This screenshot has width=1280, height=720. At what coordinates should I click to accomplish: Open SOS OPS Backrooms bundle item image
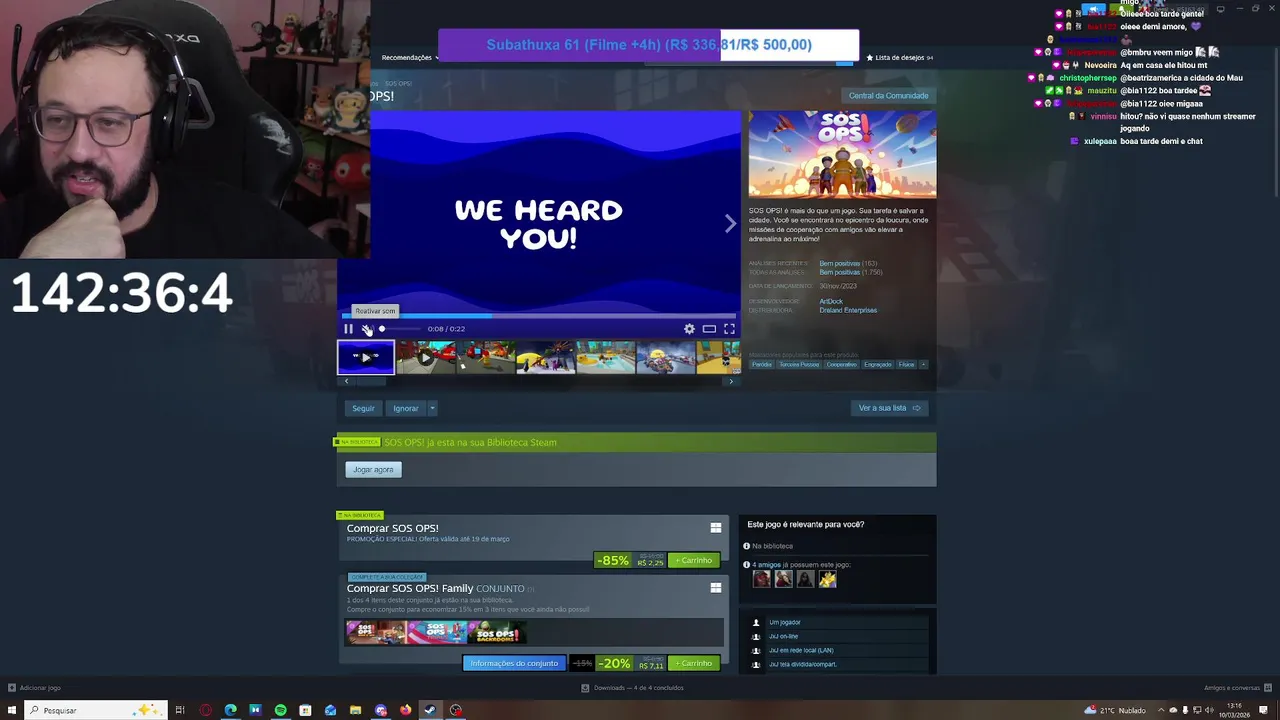(x=496, y=632)
